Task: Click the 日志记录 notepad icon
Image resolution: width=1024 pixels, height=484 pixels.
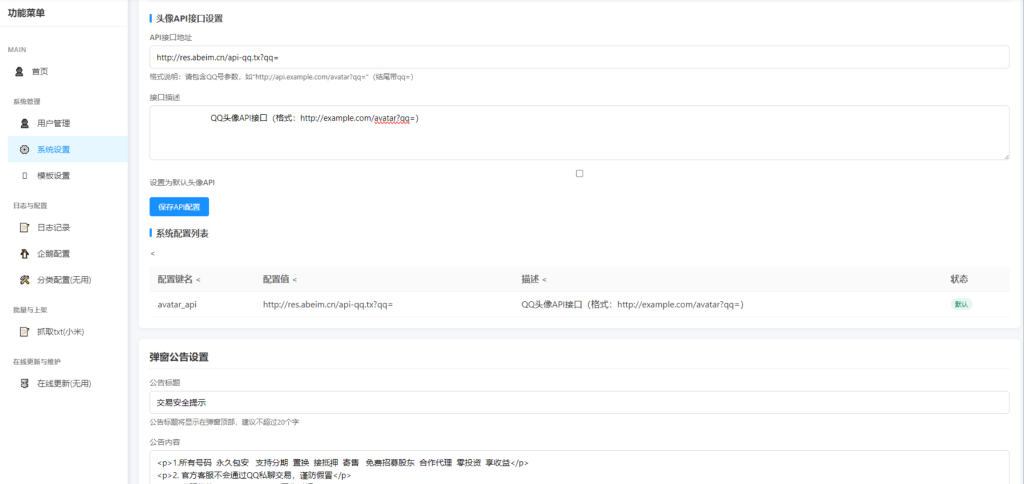Action: pyautogui.click(x=24, y=228)
